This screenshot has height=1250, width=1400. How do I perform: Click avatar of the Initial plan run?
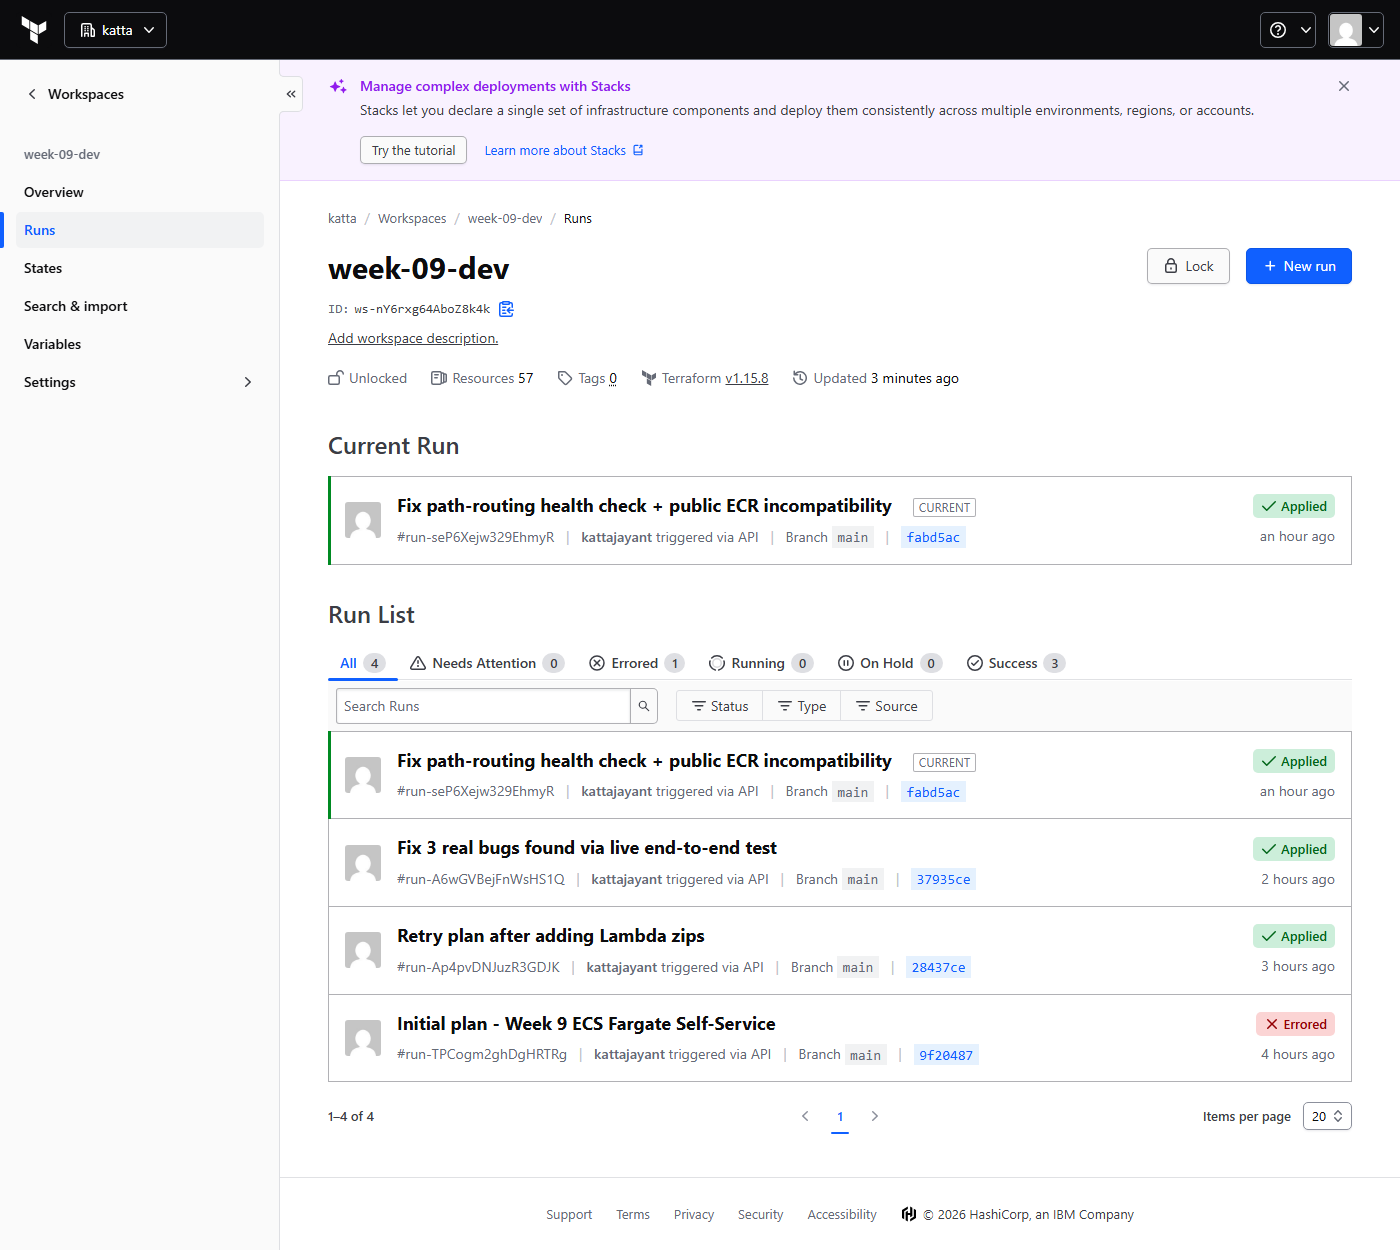pos(363,1038)
